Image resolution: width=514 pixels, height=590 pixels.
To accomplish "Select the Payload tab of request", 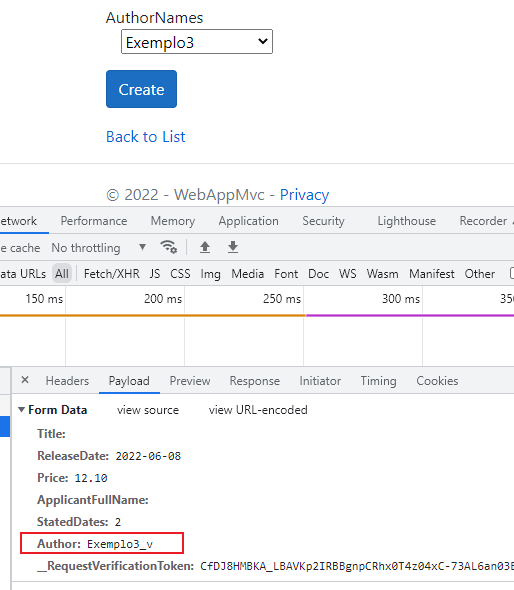I will click(x=129, y=381).
